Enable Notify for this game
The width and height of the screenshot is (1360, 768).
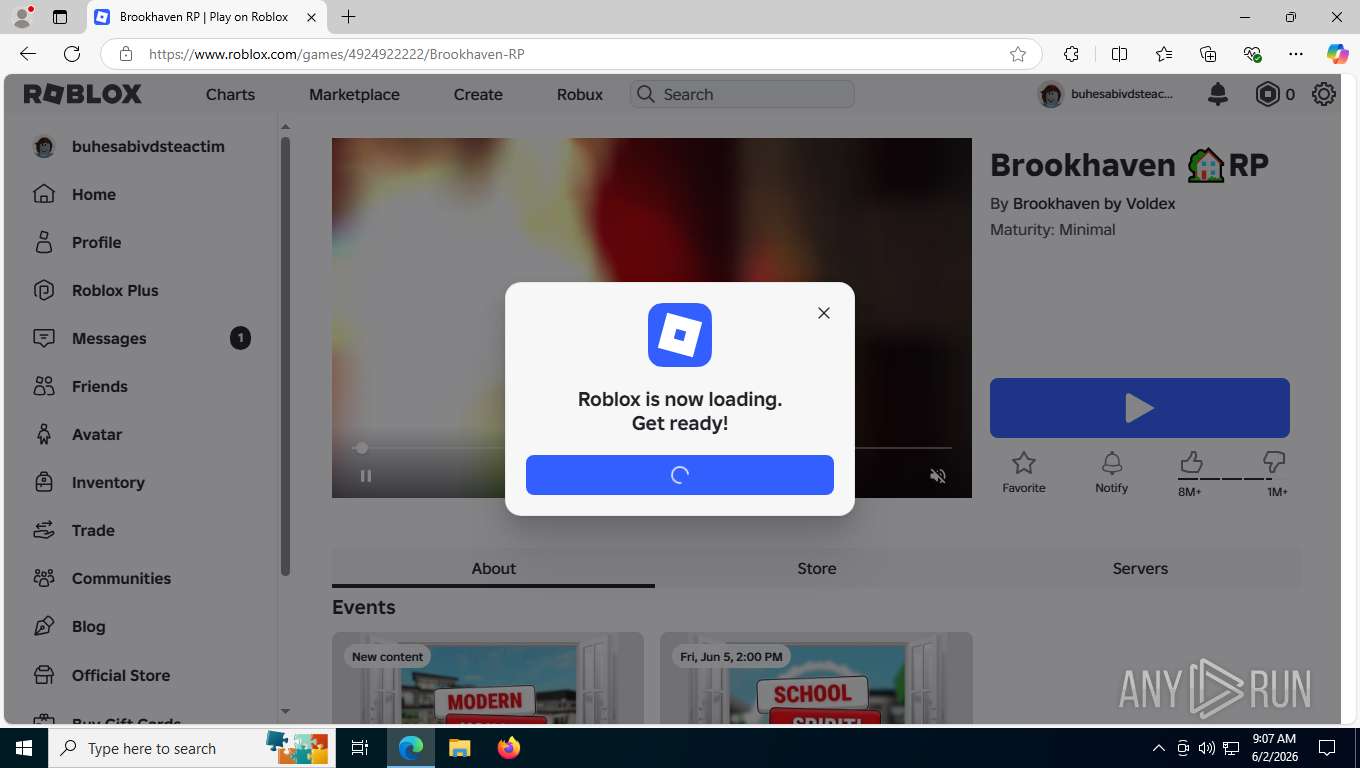coord(1111,471)
